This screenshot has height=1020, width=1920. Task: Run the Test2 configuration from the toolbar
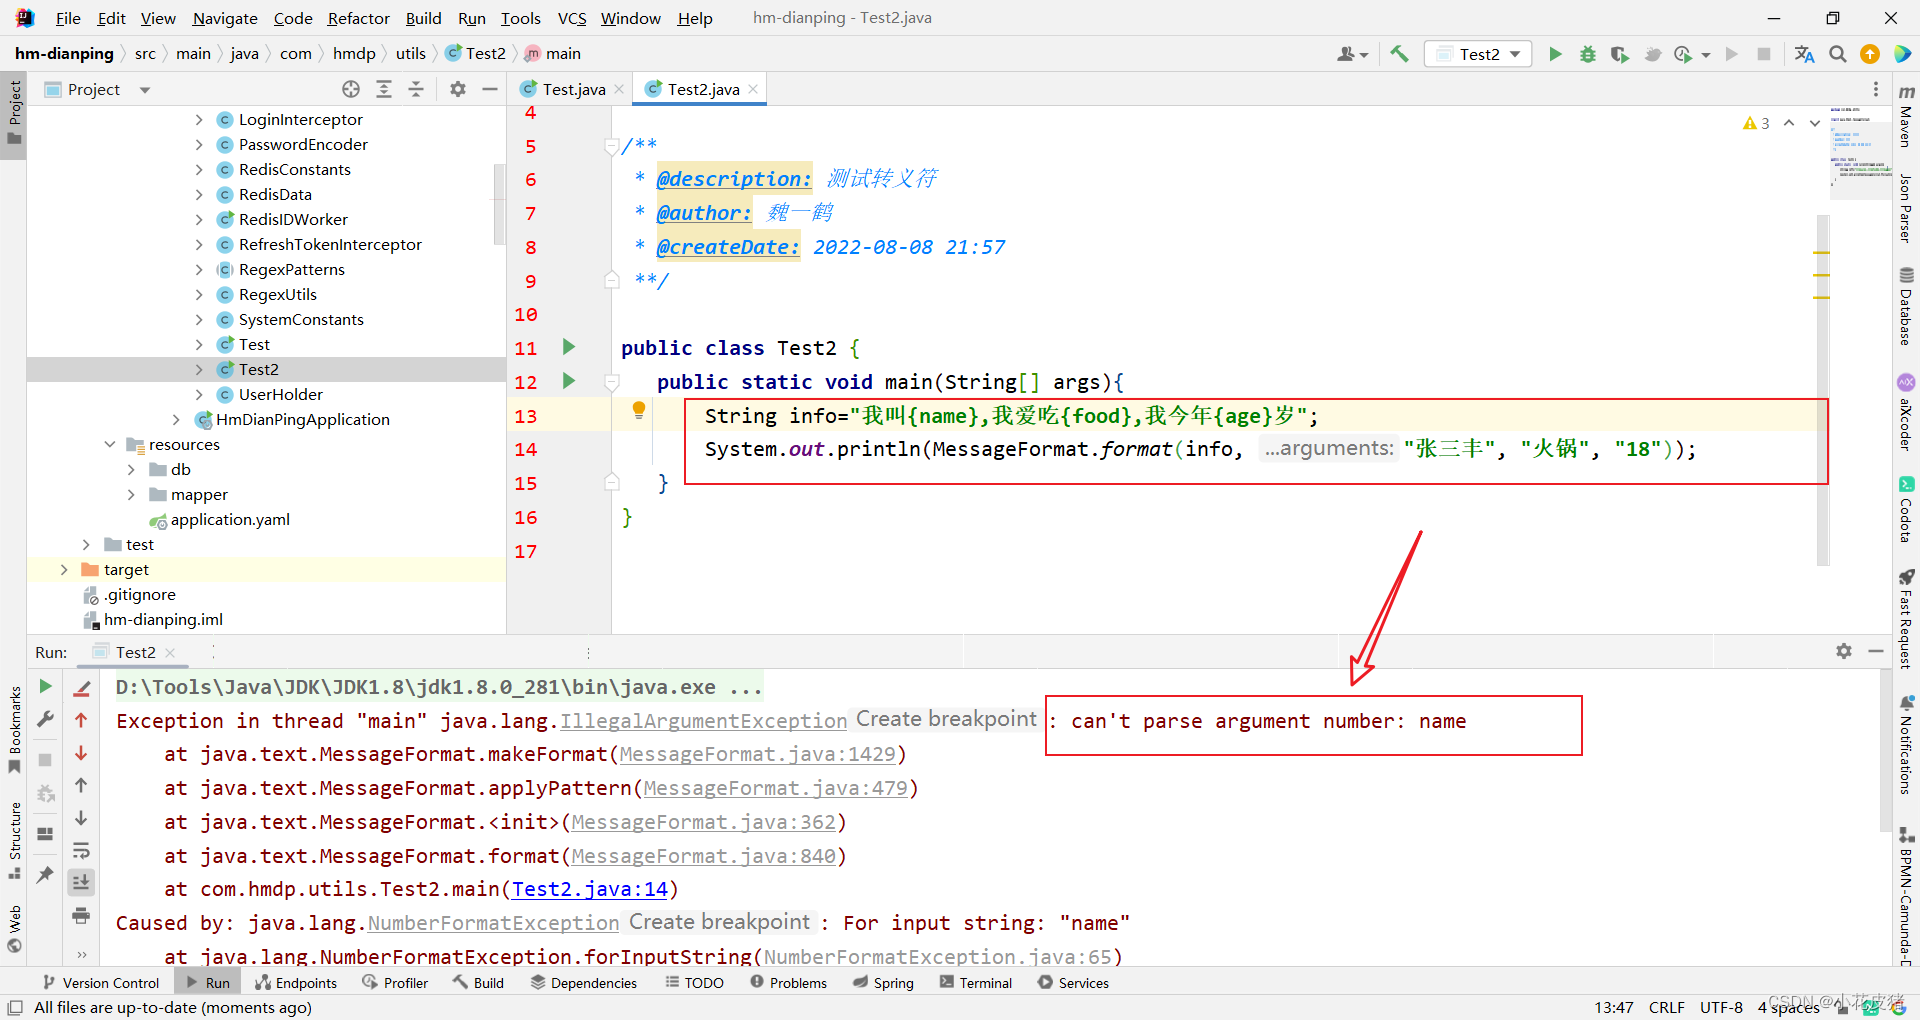tap(1555, 54)
